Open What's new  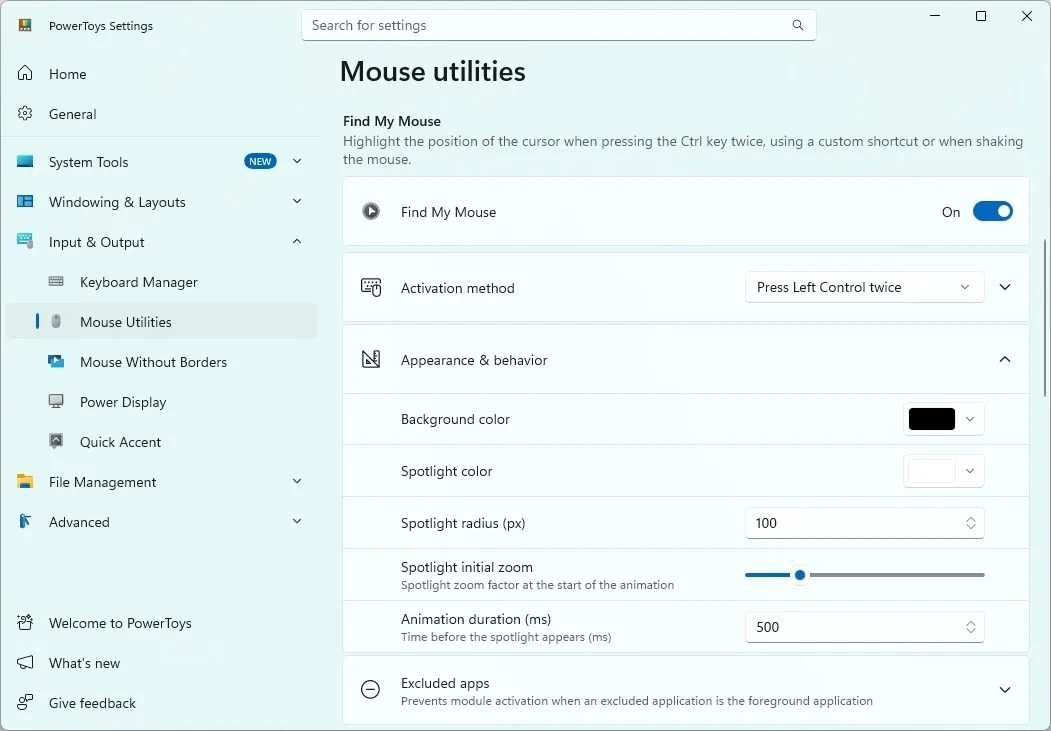[161, 663]
